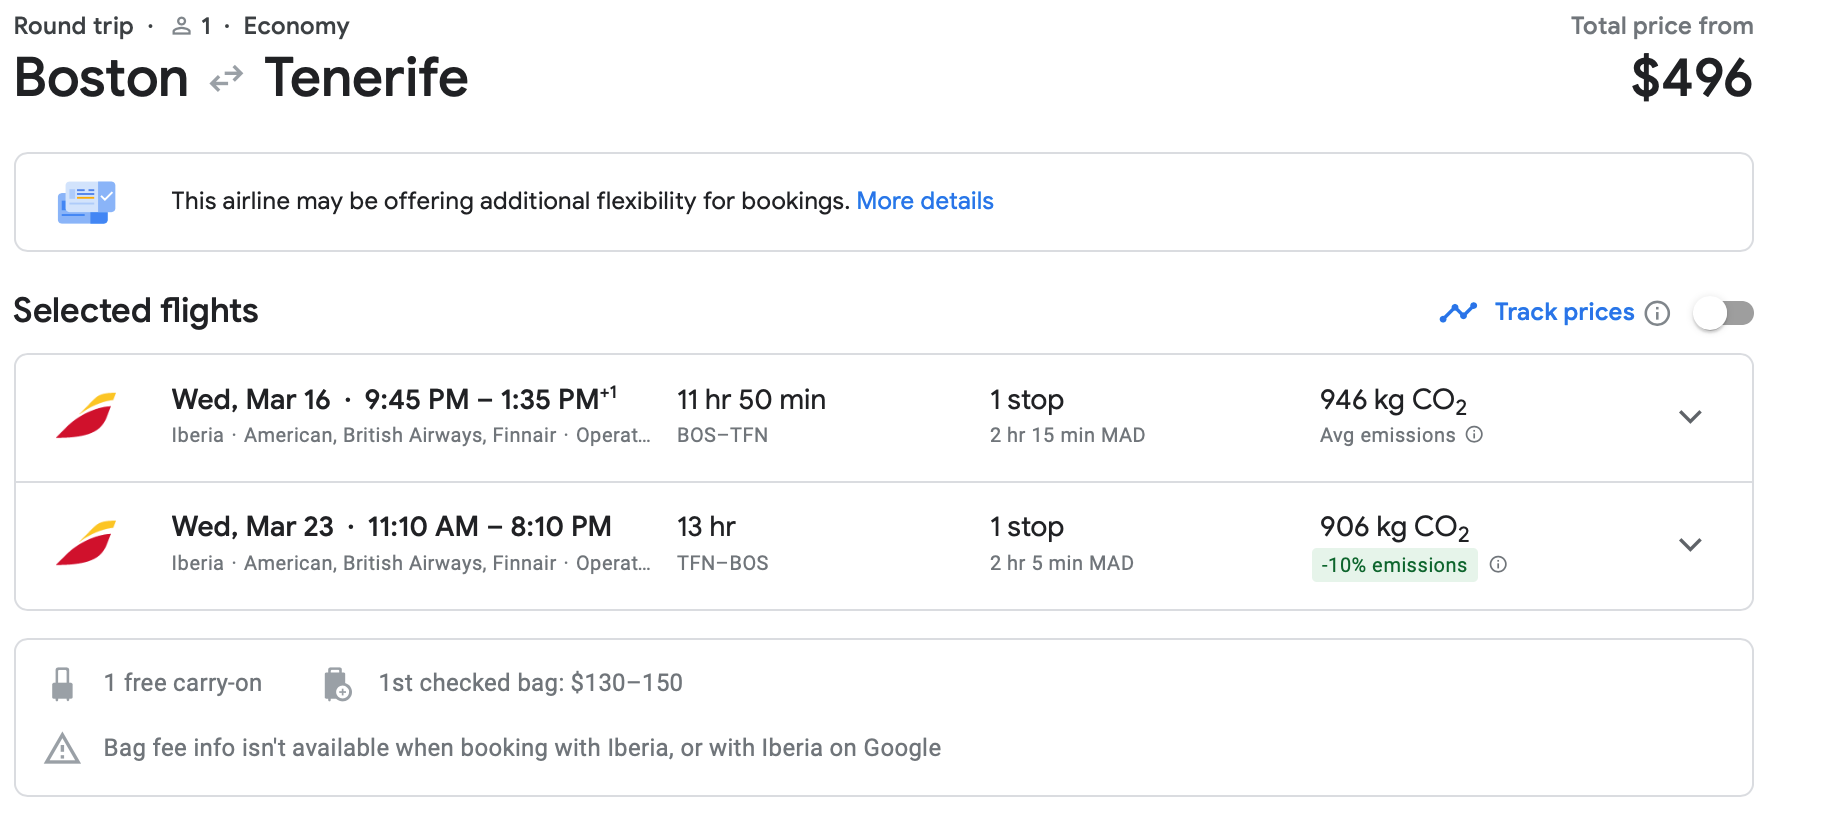Expand the Wed, Mar 23 flight details
The width and height of the screenshot is (1844, 814).
[1690, 545]
